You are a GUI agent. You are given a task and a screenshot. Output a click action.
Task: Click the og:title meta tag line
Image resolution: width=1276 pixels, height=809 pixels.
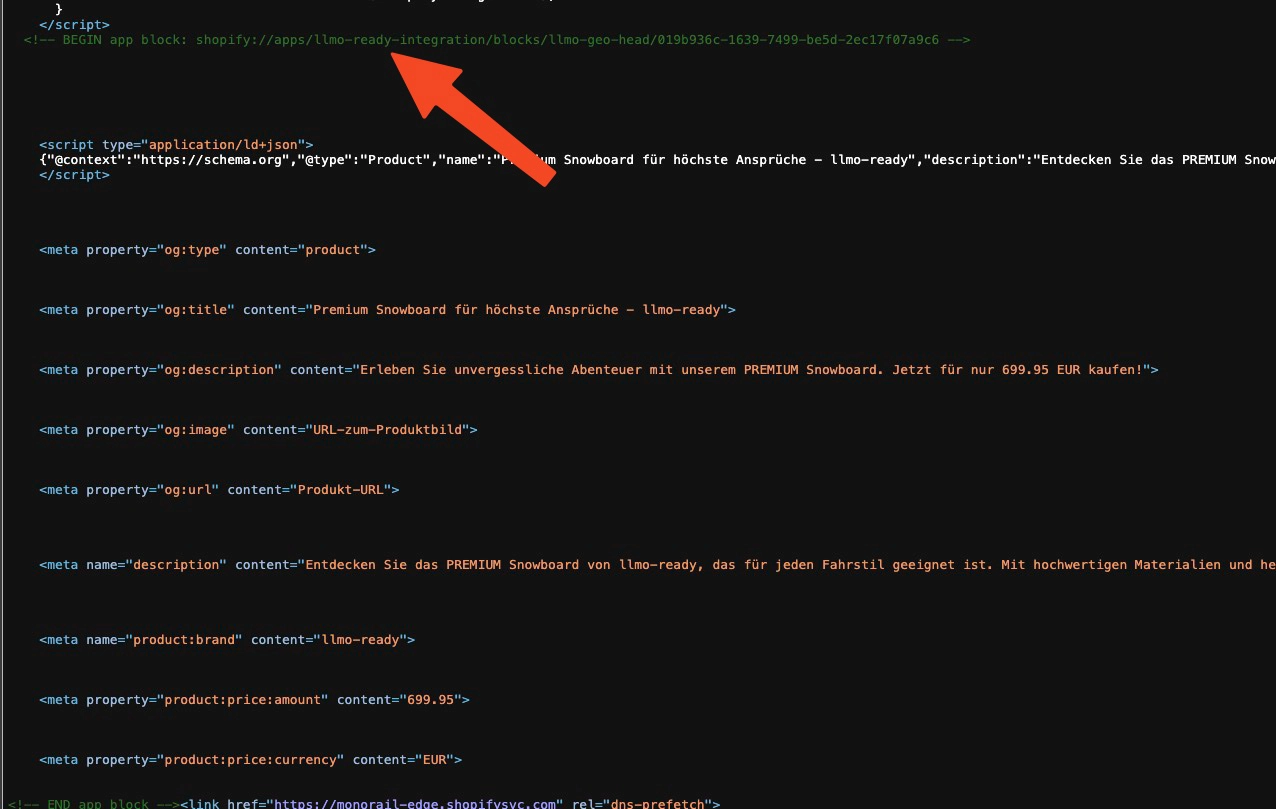click(x=387, y=310)
